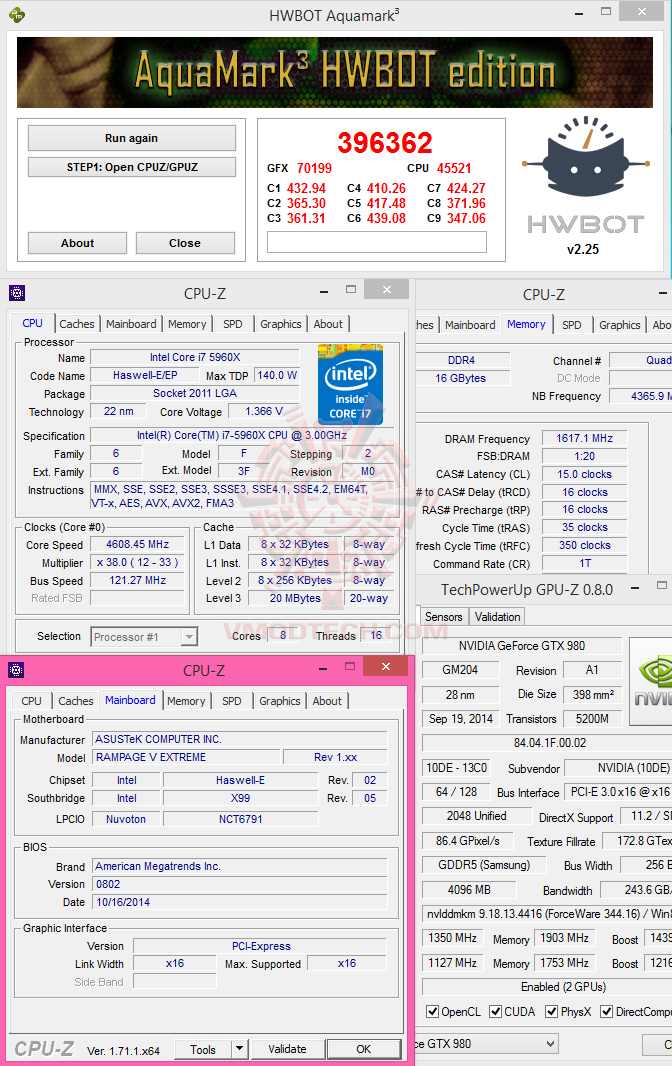Click the Validate button in CPU-Z
Viewport: 672px width, 1066px height.
(287, 1049)
